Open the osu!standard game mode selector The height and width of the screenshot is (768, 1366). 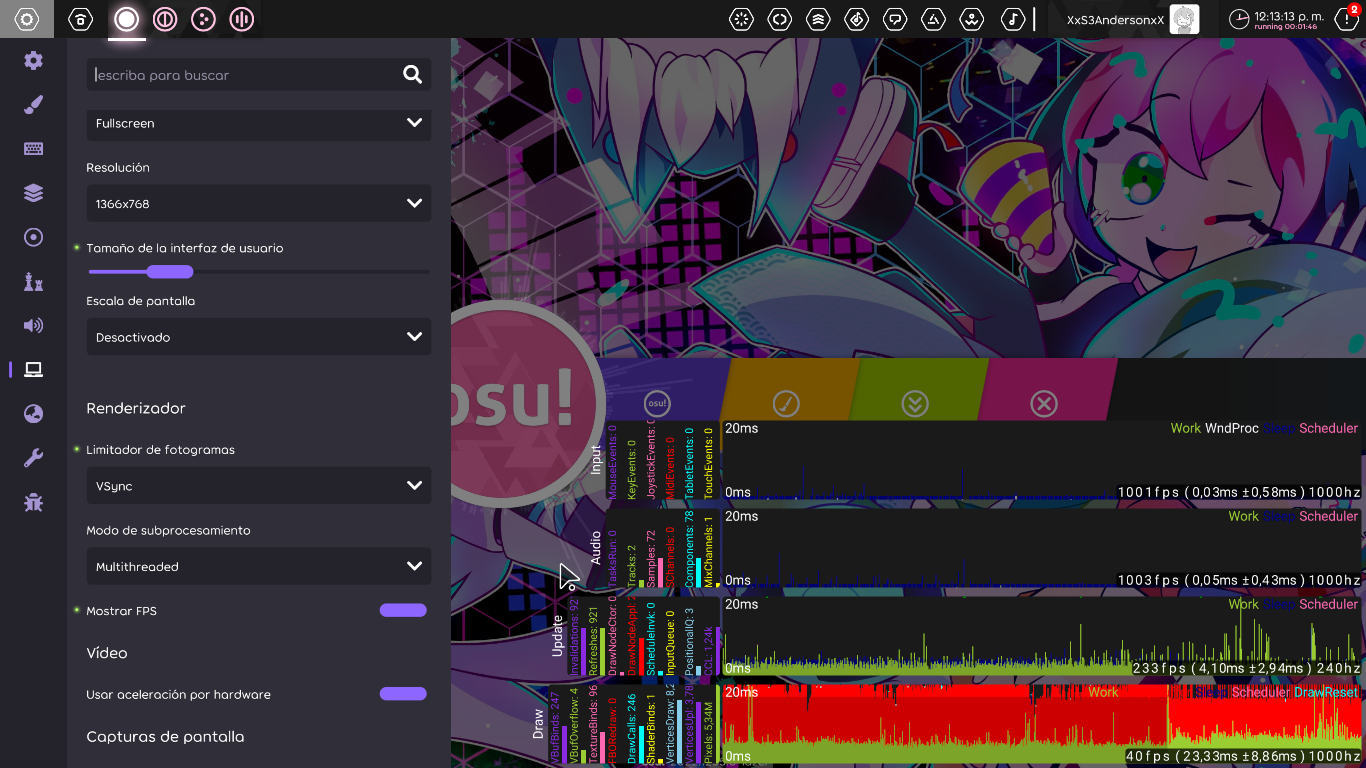(127, 18)
